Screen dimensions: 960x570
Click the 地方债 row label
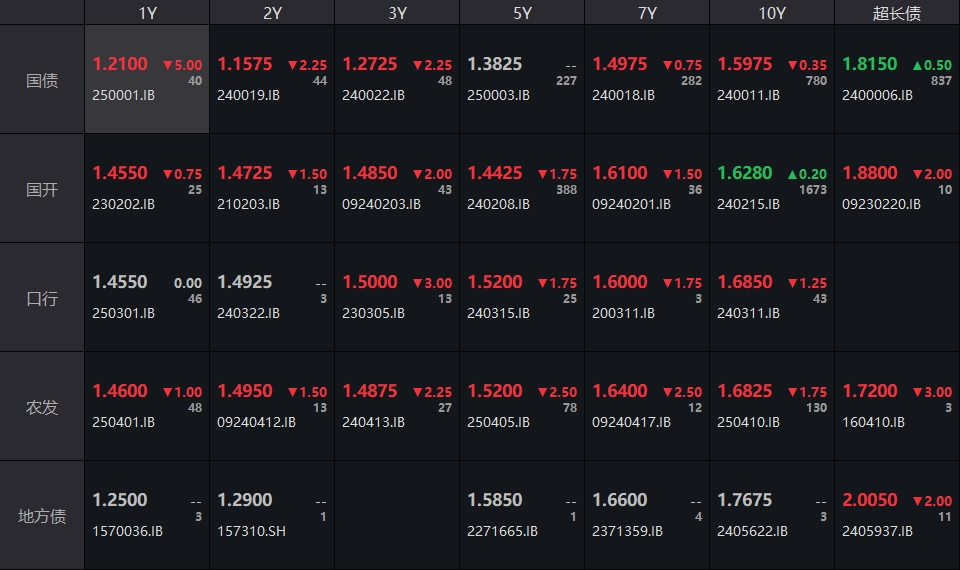click(42, 516)
